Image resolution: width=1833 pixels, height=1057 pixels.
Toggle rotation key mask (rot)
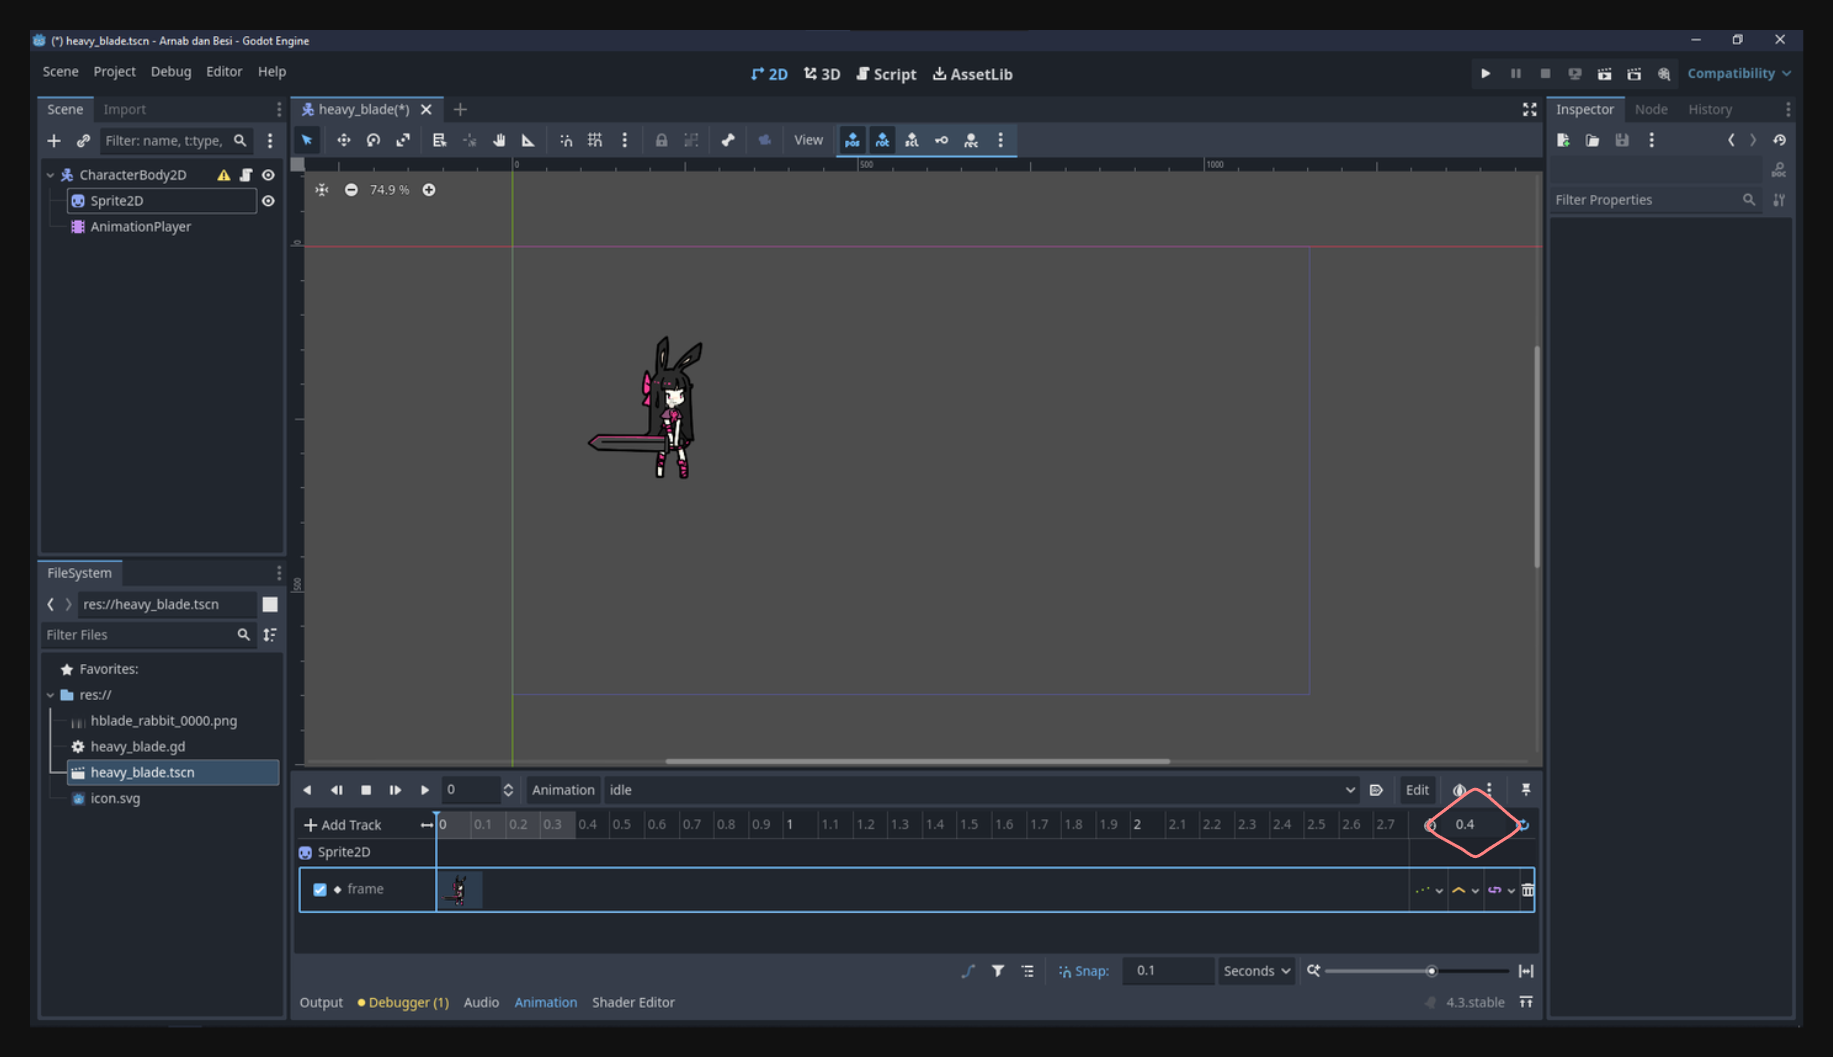[x=882, y=140]
